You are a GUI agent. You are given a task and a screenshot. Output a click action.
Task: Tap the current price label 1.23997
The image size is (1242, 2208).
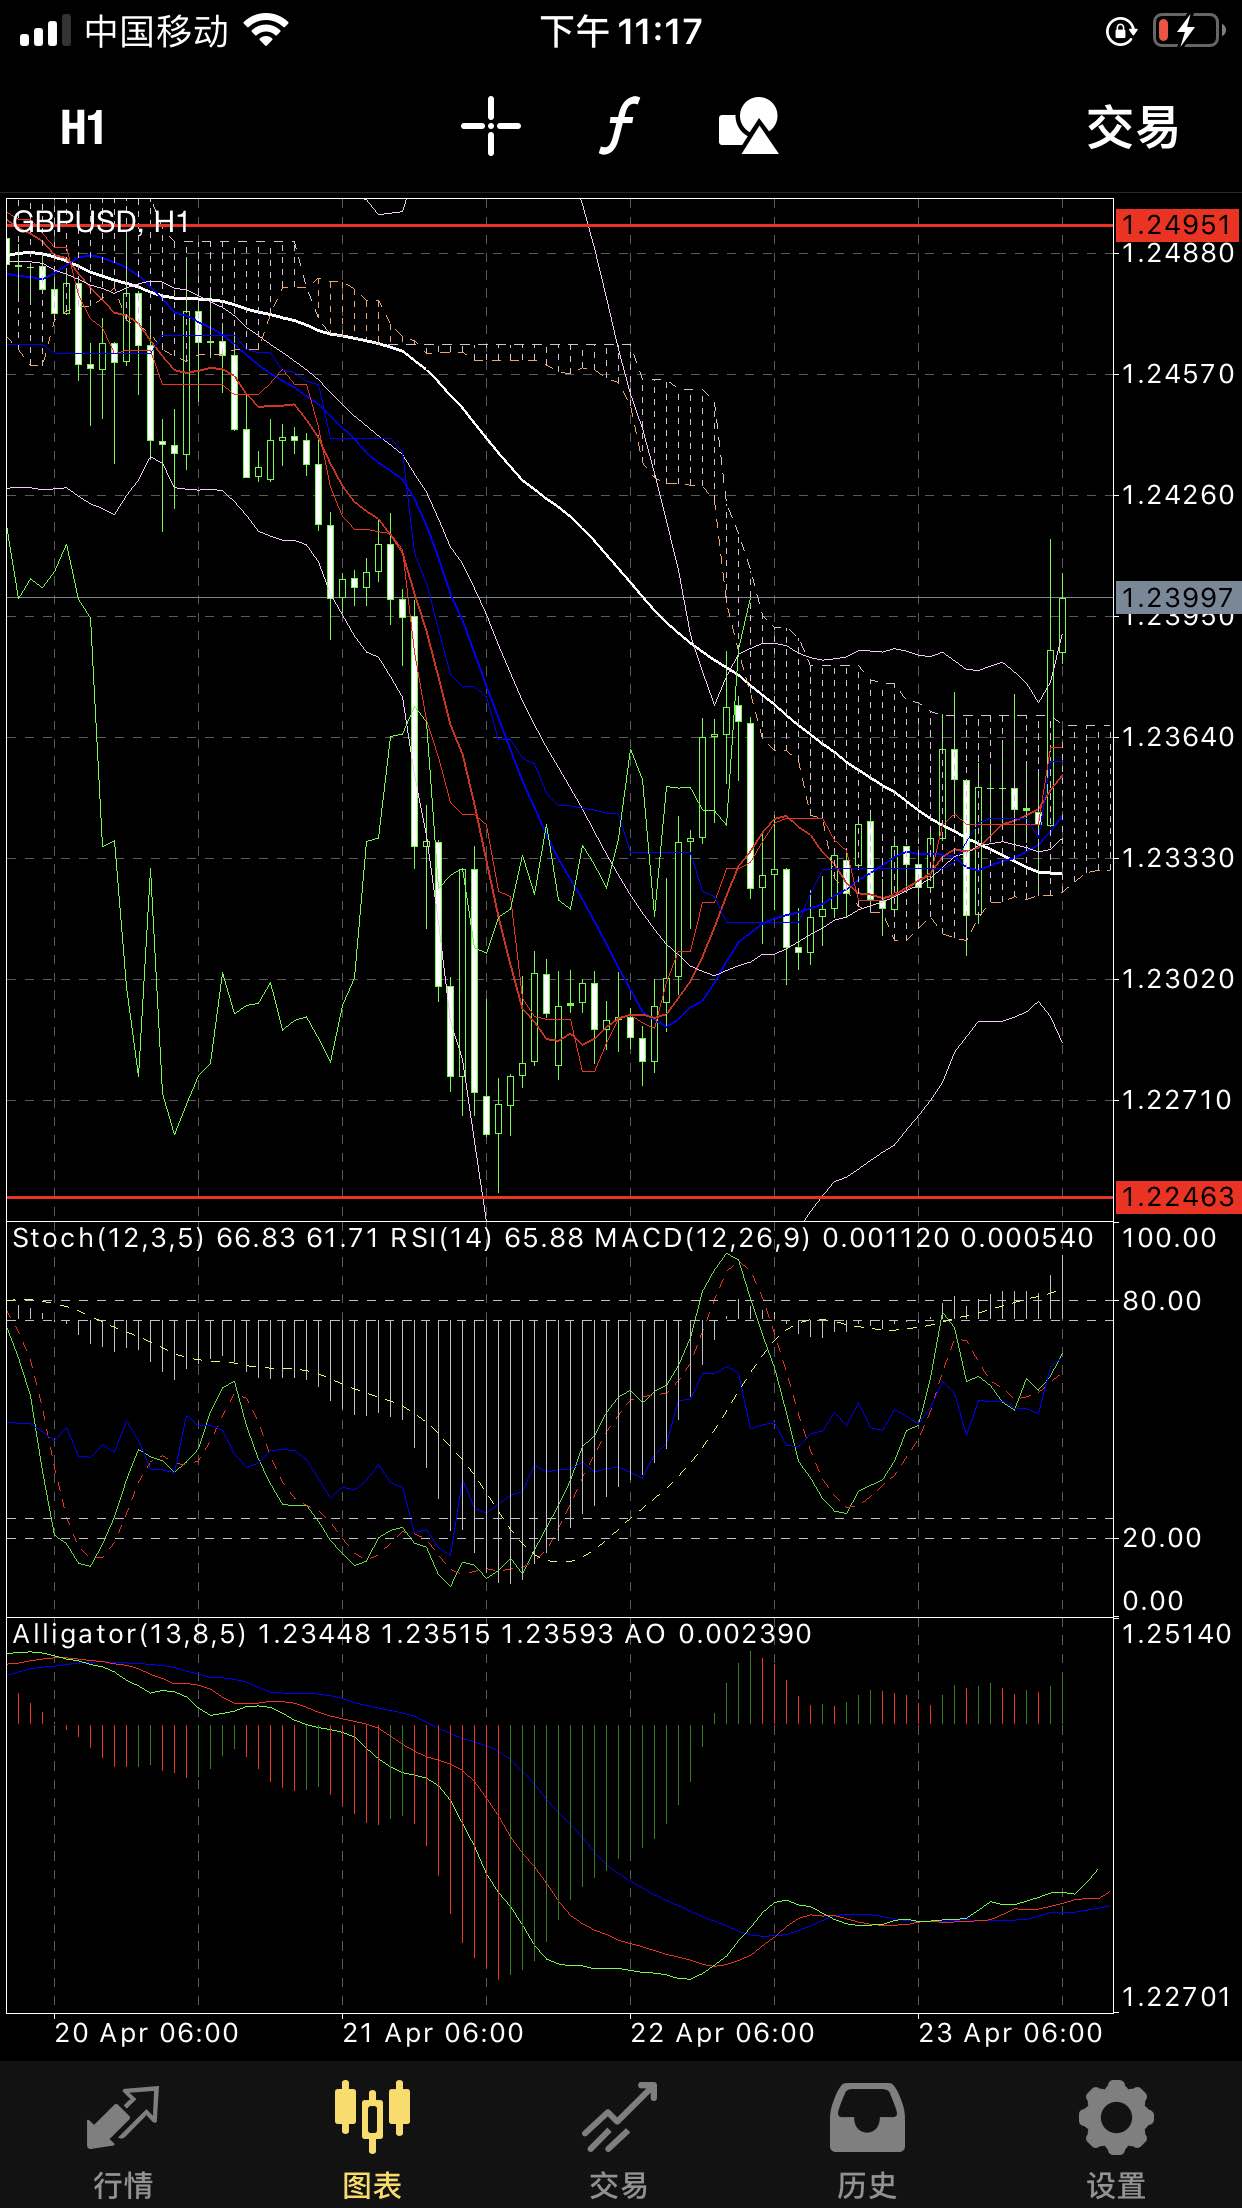pos(1178,598)
